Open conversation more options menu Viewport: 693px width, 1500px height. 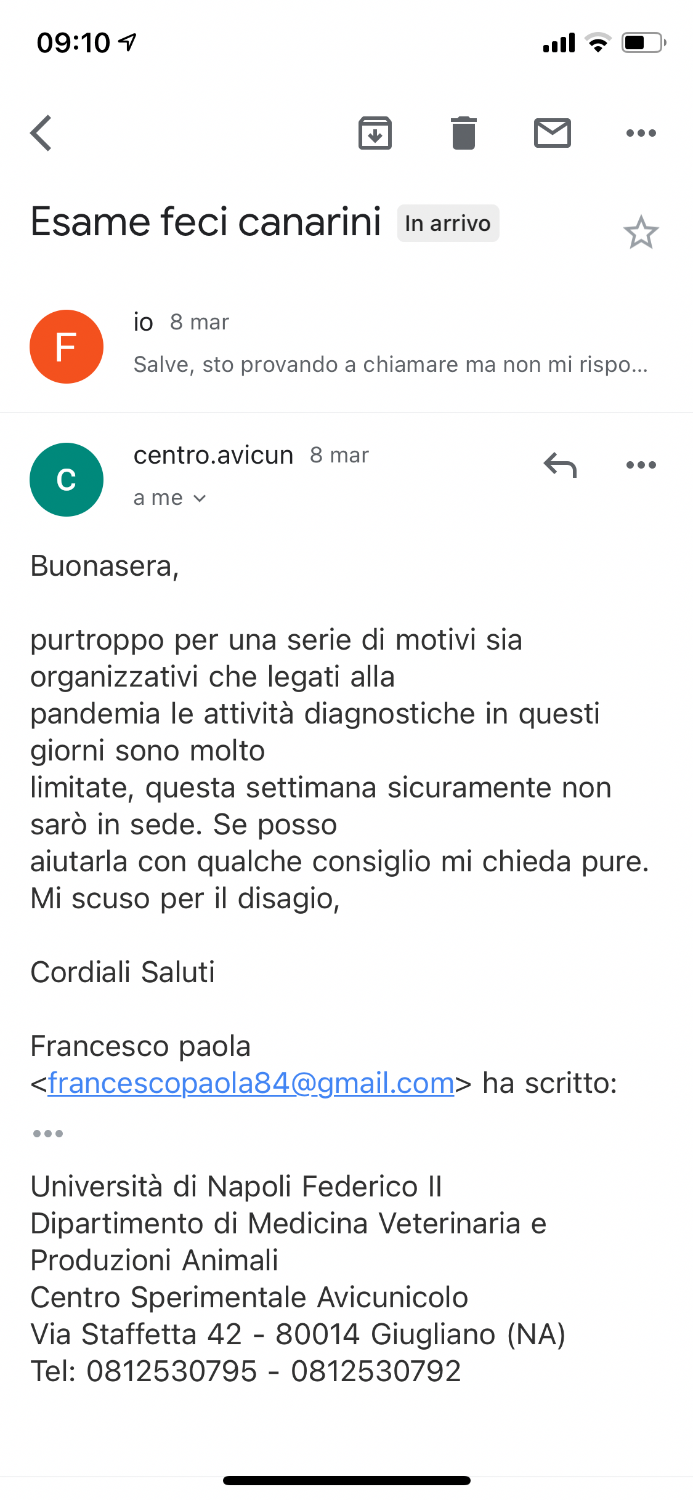point(640,133)
